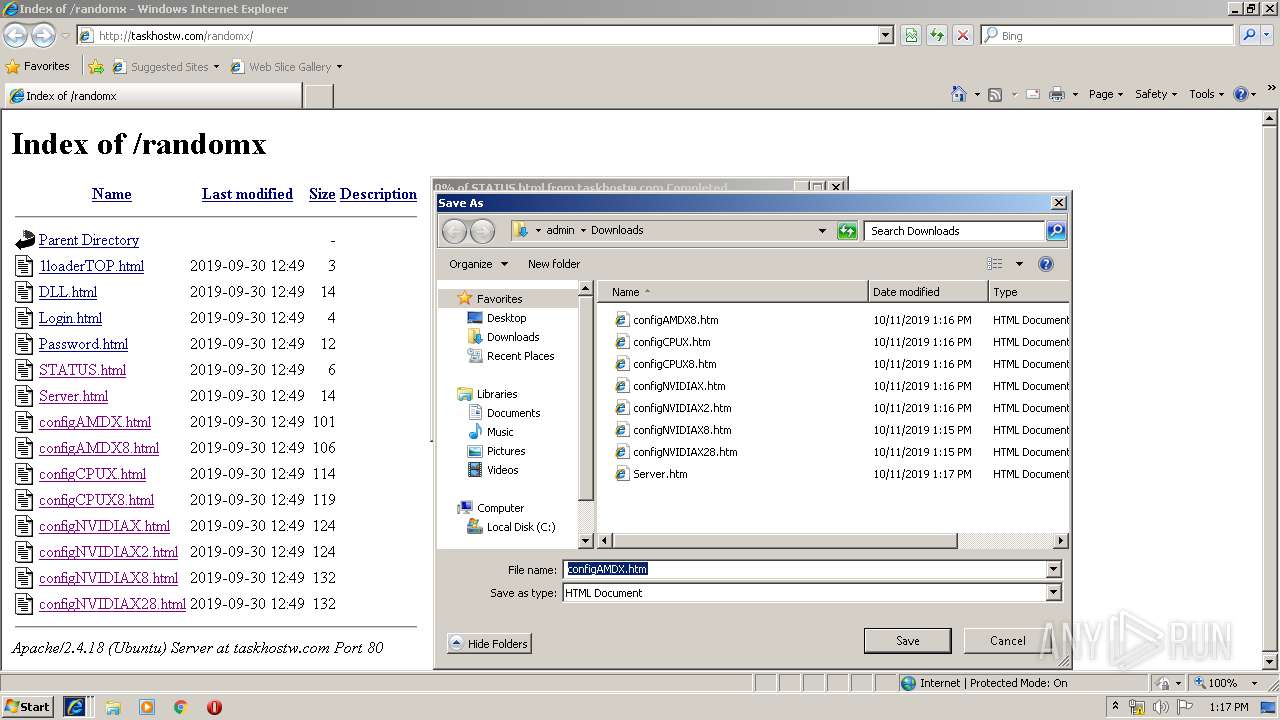Image resolution: width=1280 pixels, height=720 pixels.
Task: Click Web Slice Gallery favorites item
Action: (286, 67)
